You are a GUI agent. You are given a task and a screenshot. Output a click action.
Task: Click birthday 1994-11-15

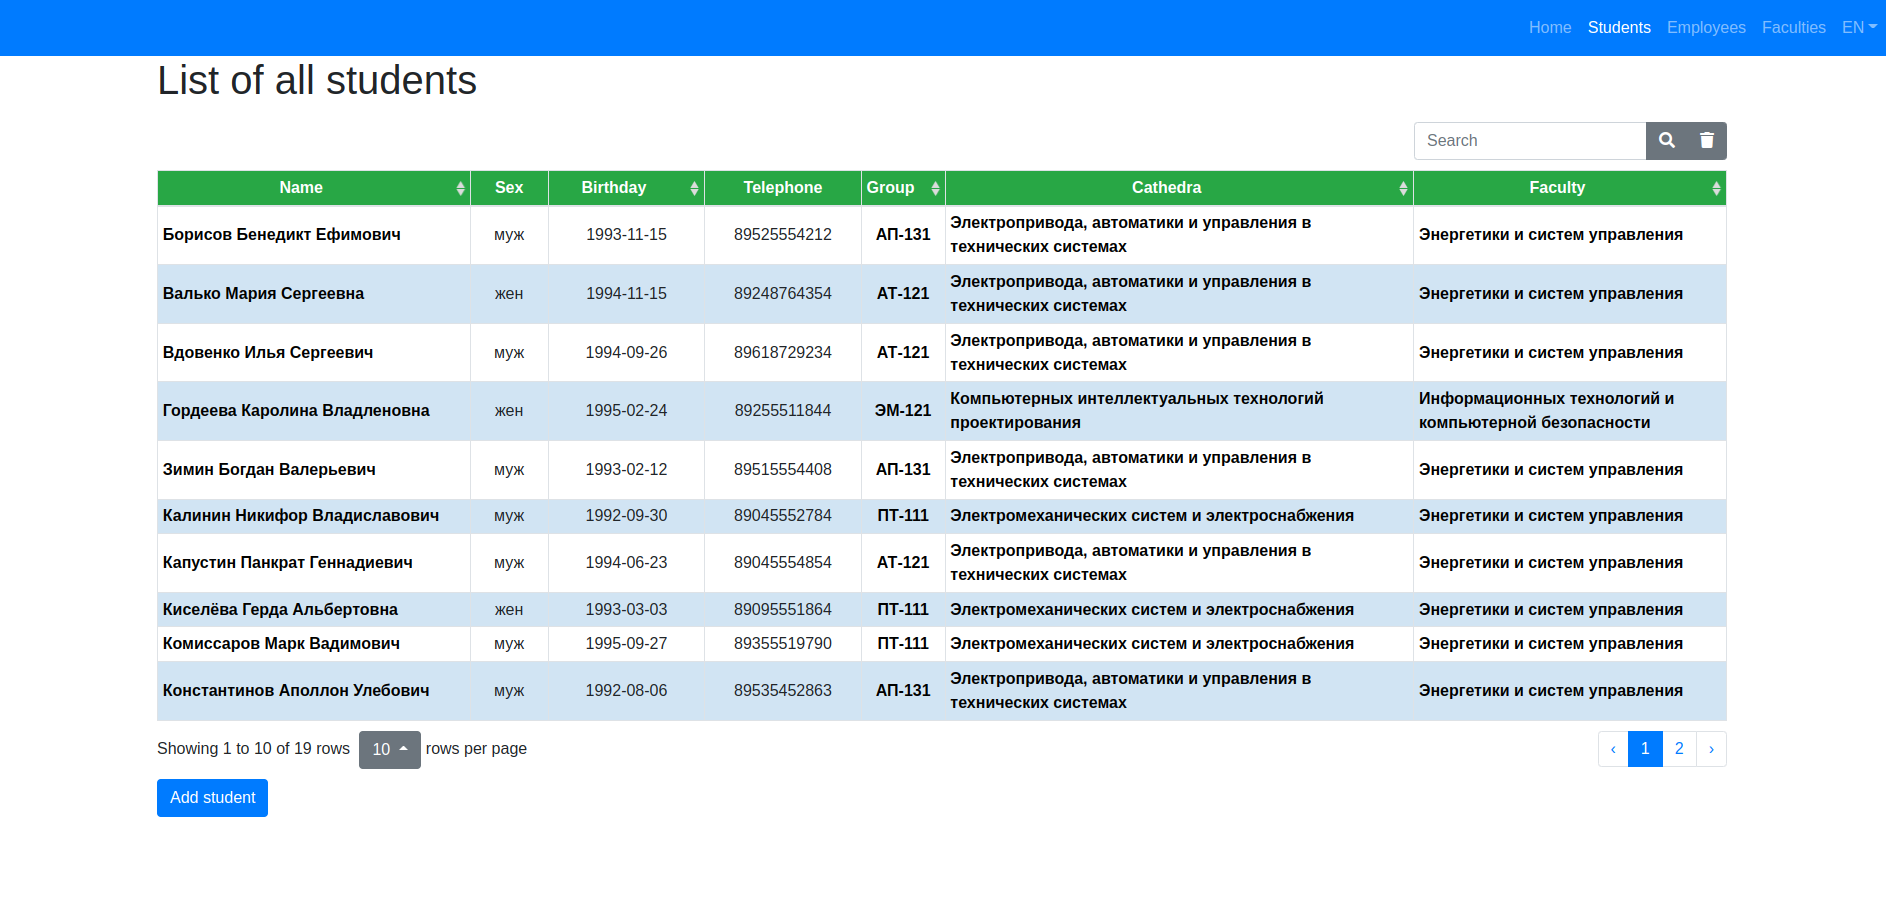626,294
